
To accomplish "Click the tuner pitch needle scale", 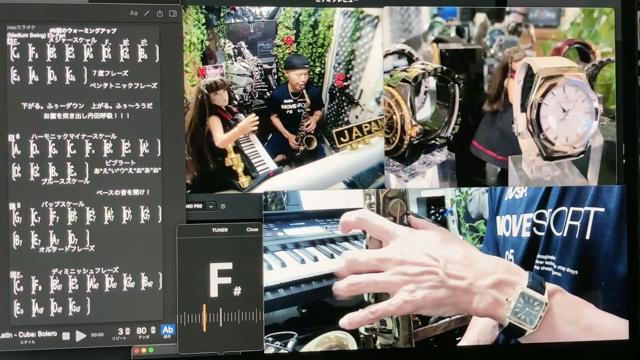I will pos(220,317).
